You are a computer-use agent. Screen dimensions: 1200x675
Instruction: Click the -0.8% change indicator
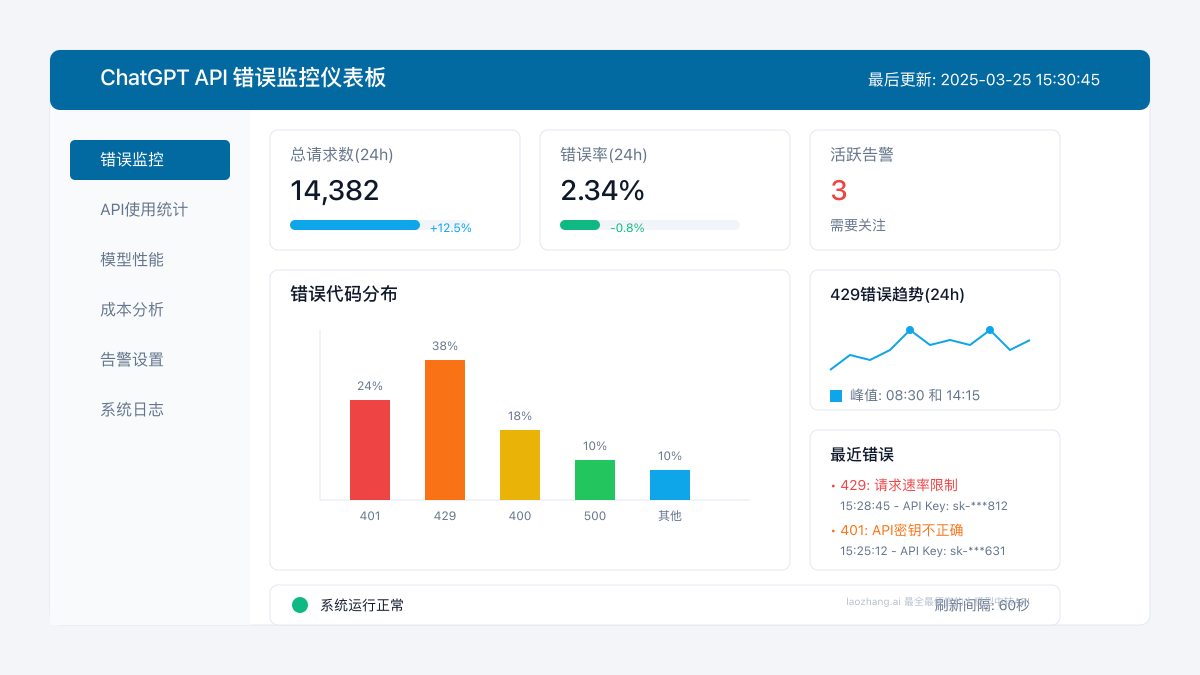[x=627, y=228]
